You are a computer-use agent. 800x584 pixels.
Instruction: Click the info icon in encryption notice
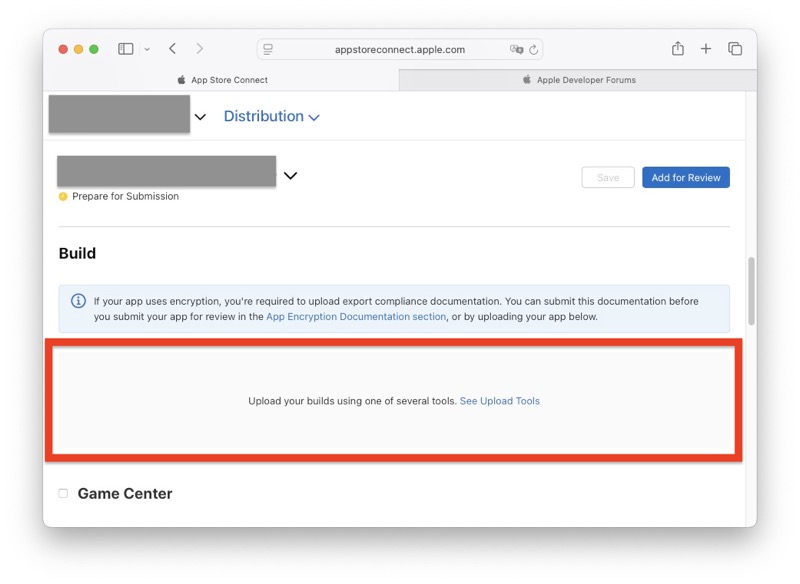click(x=78, y=301)
